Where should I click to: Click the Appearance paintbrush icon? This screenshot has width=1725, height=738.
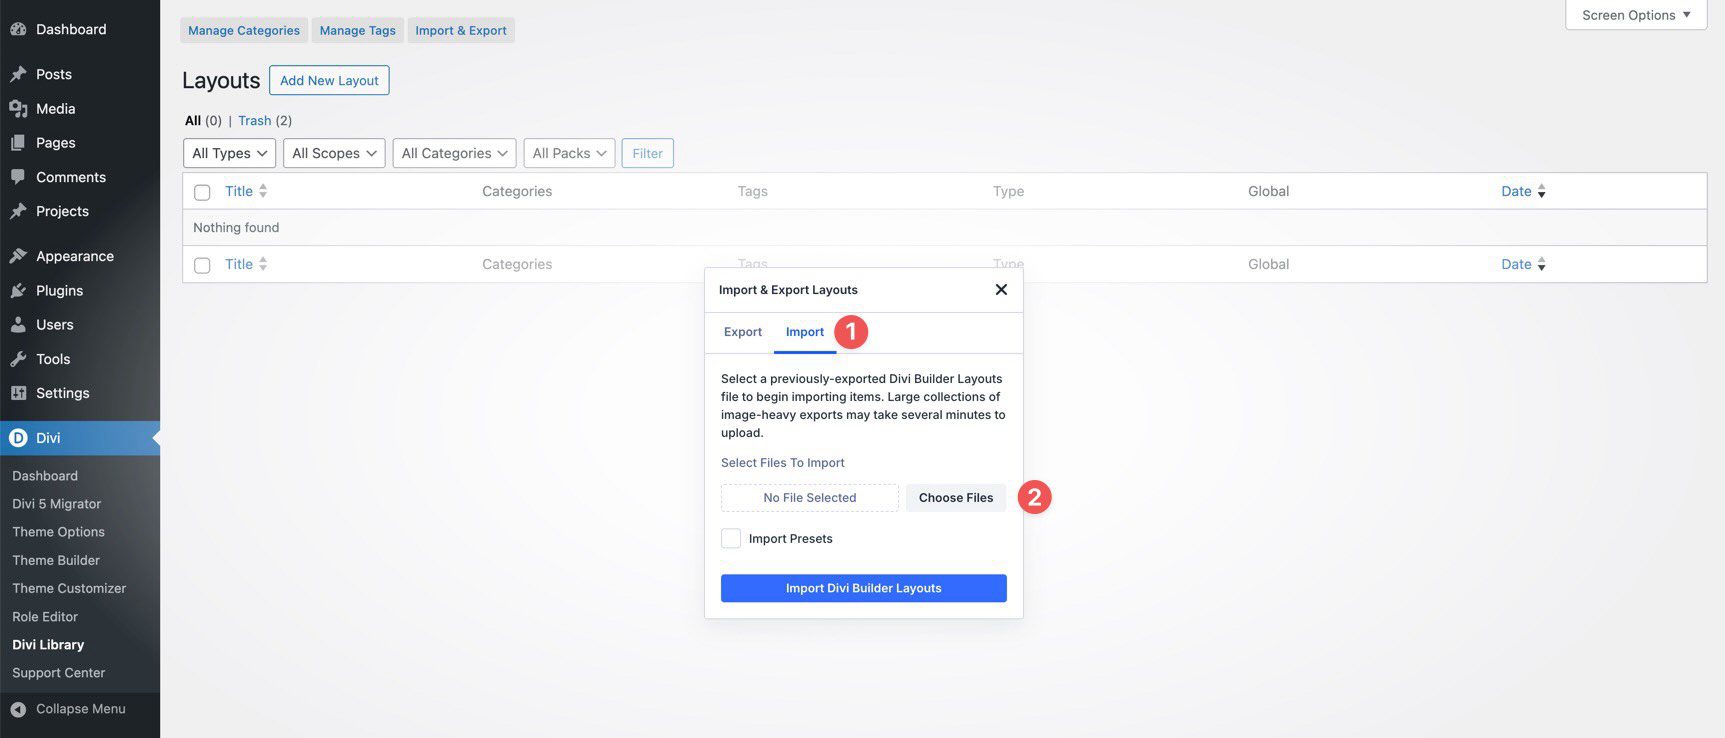18,256
